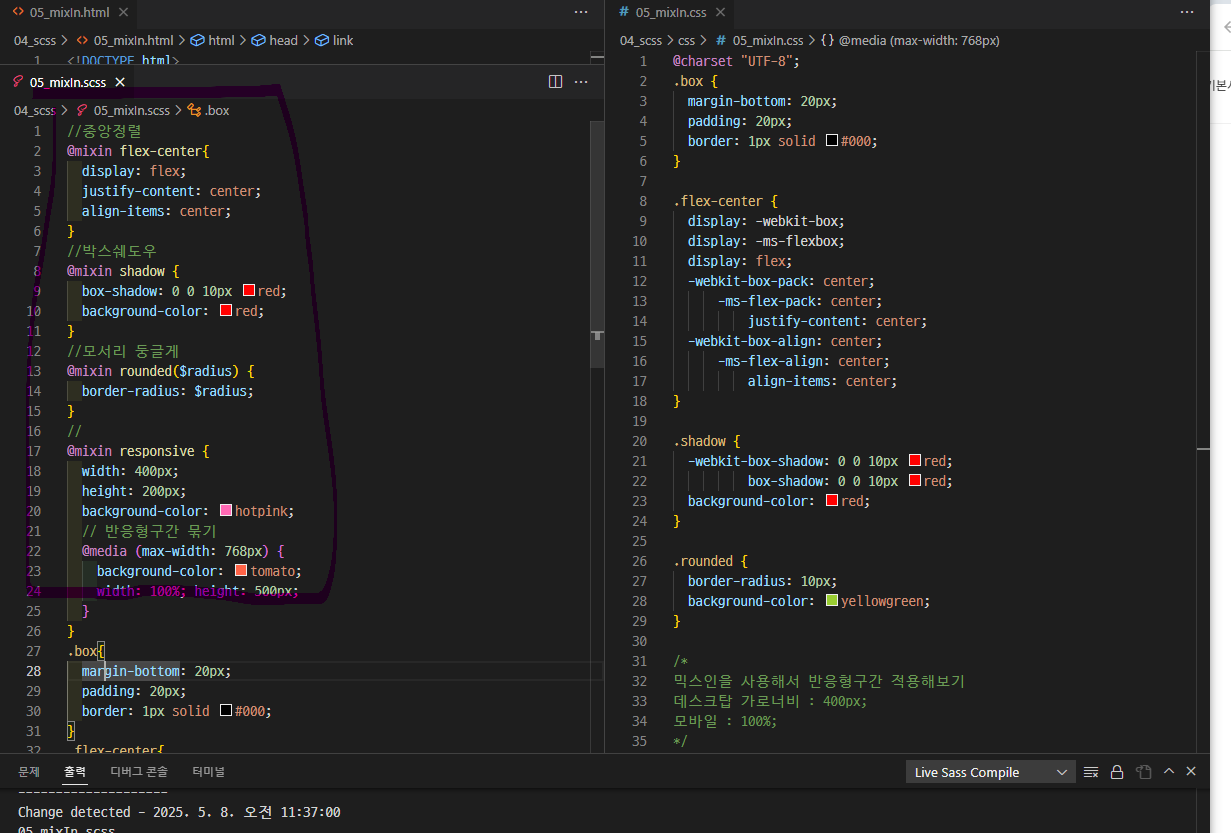Open red swatch on -webkit-box-shadow line
This screenshot has width=1231, height=833.
(915, 461)
